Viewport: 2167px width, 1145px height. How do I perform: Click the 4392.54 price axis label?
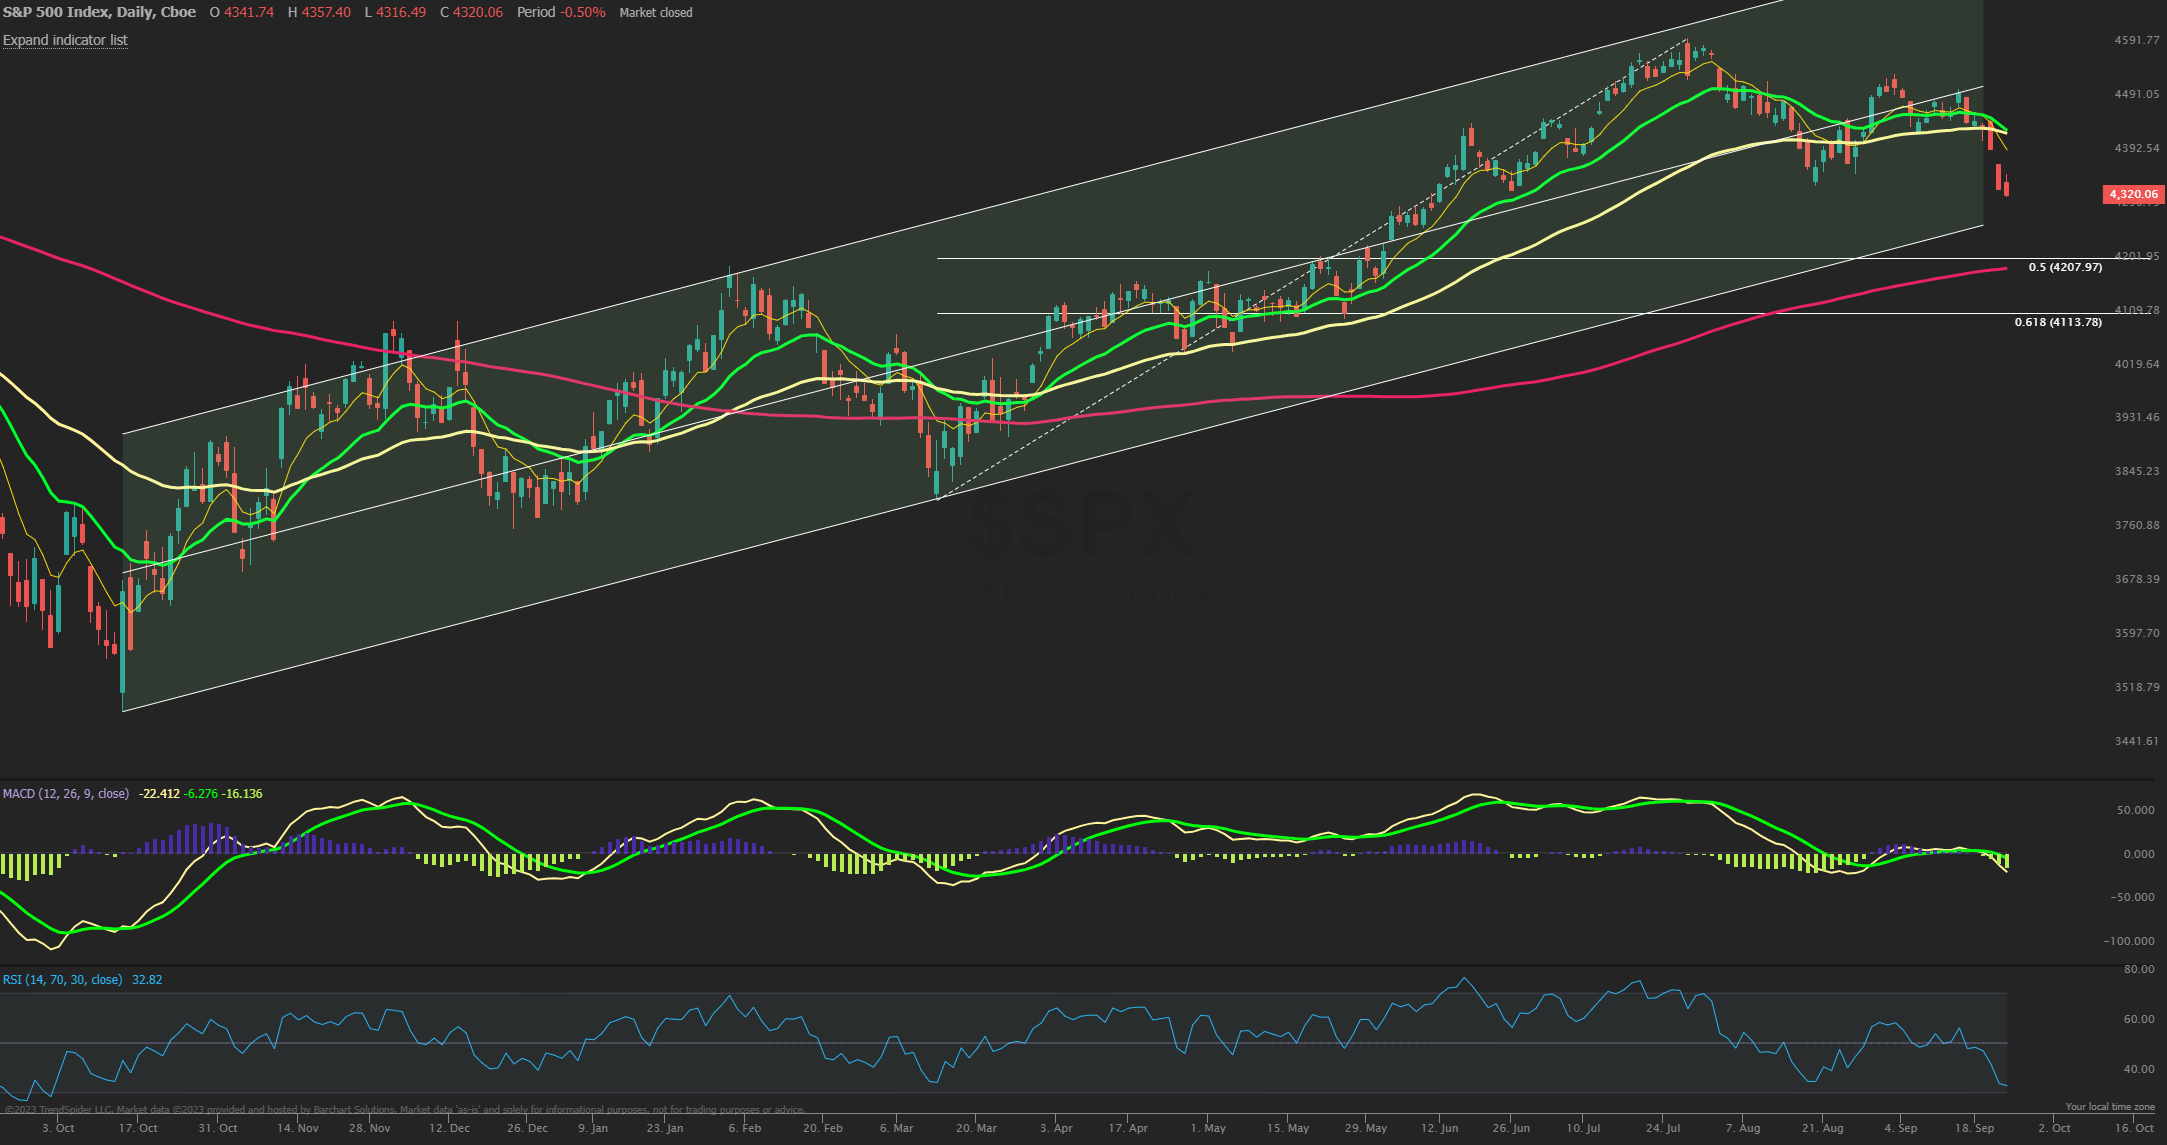point(2137,148)
